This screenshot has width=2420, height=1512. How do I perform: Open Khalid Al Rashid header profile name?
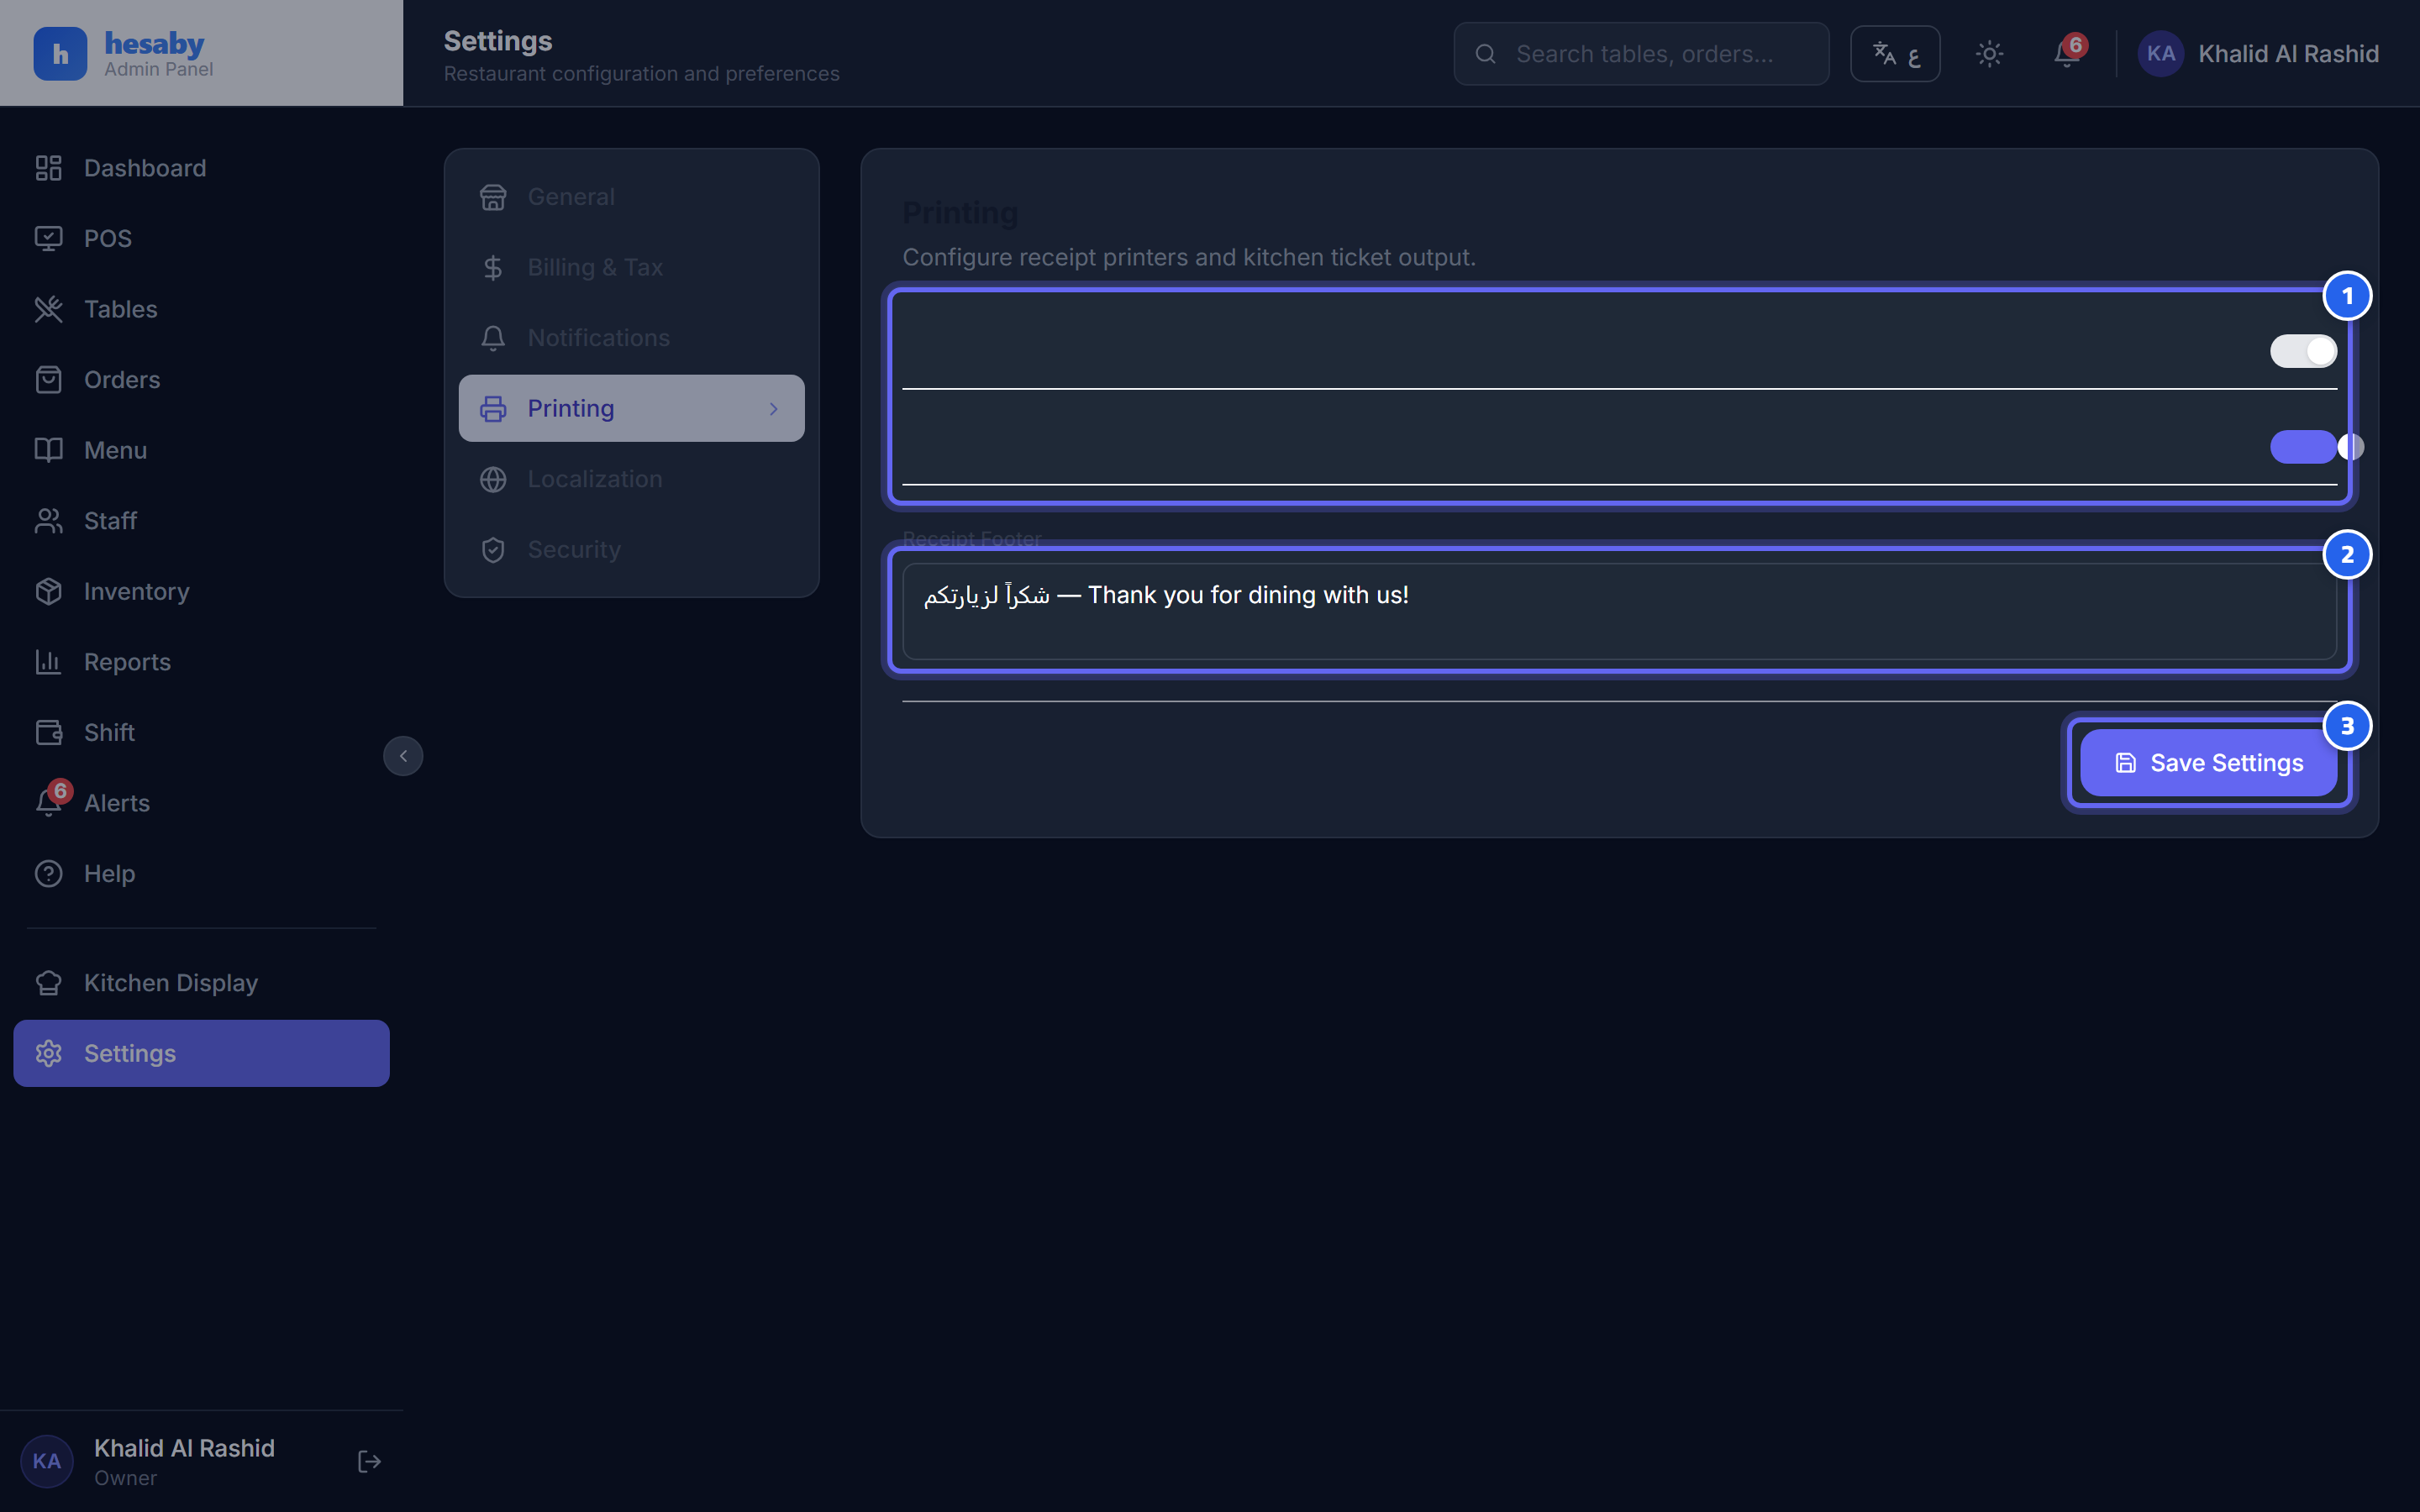[2288, 54]
